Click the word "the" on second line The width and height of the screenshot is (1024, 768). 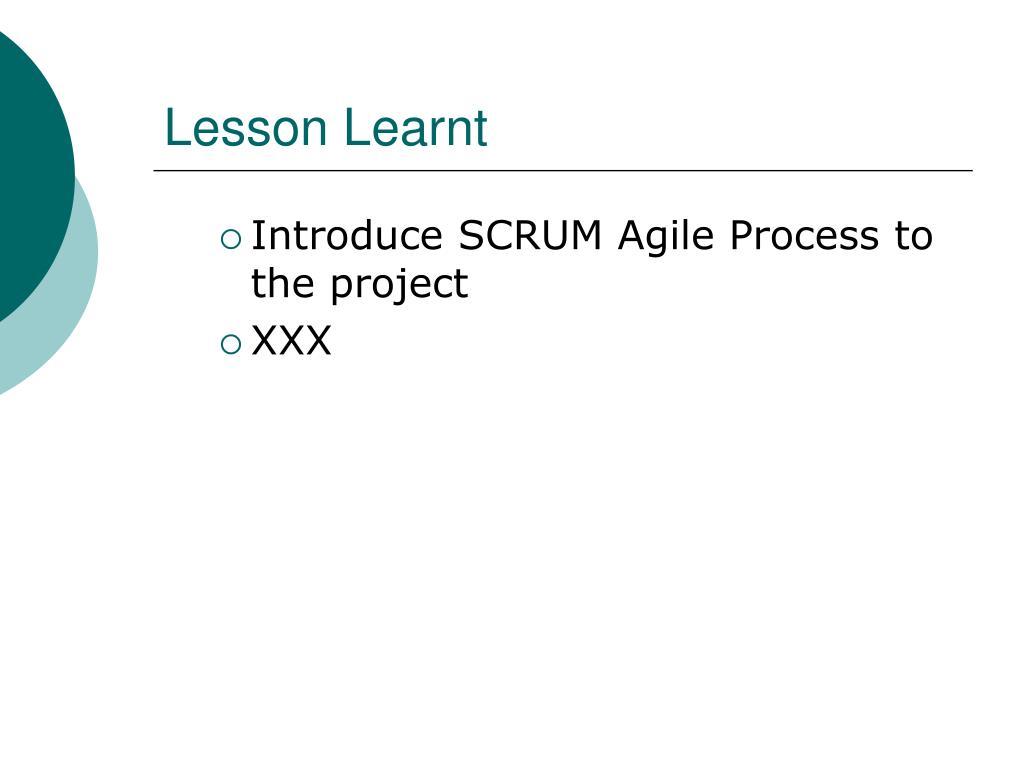pos(282,283)
